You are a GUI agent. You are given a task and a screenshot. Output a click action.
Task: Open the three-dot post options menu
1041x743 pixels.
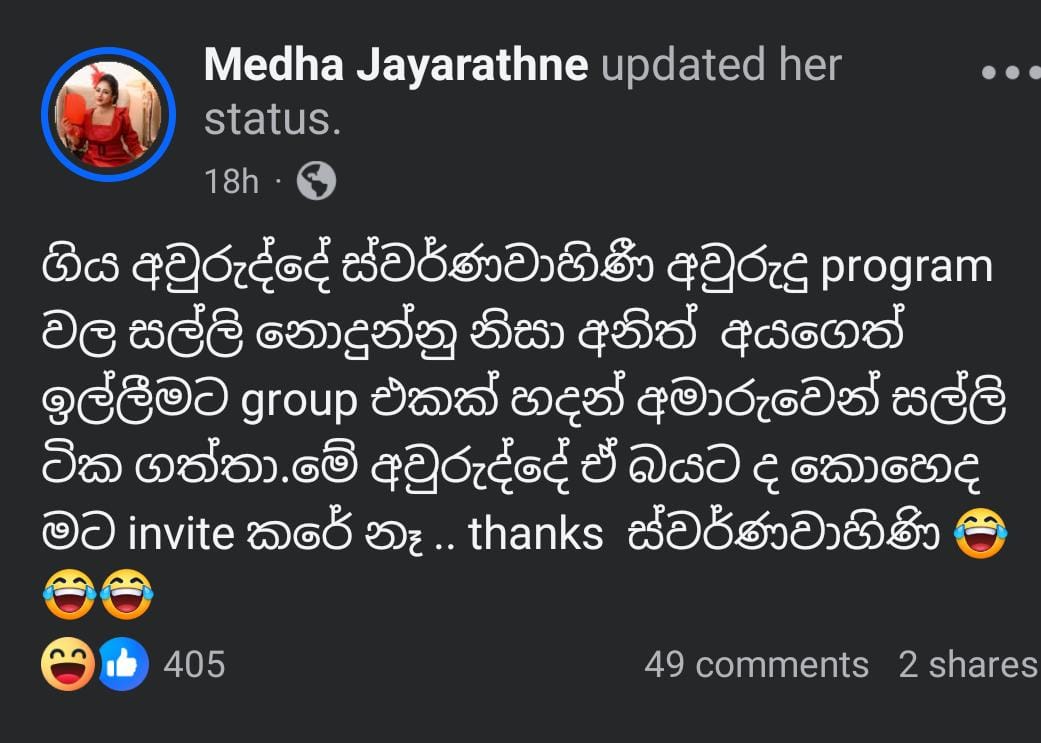pyautogui.click(x=1008, y=72)
